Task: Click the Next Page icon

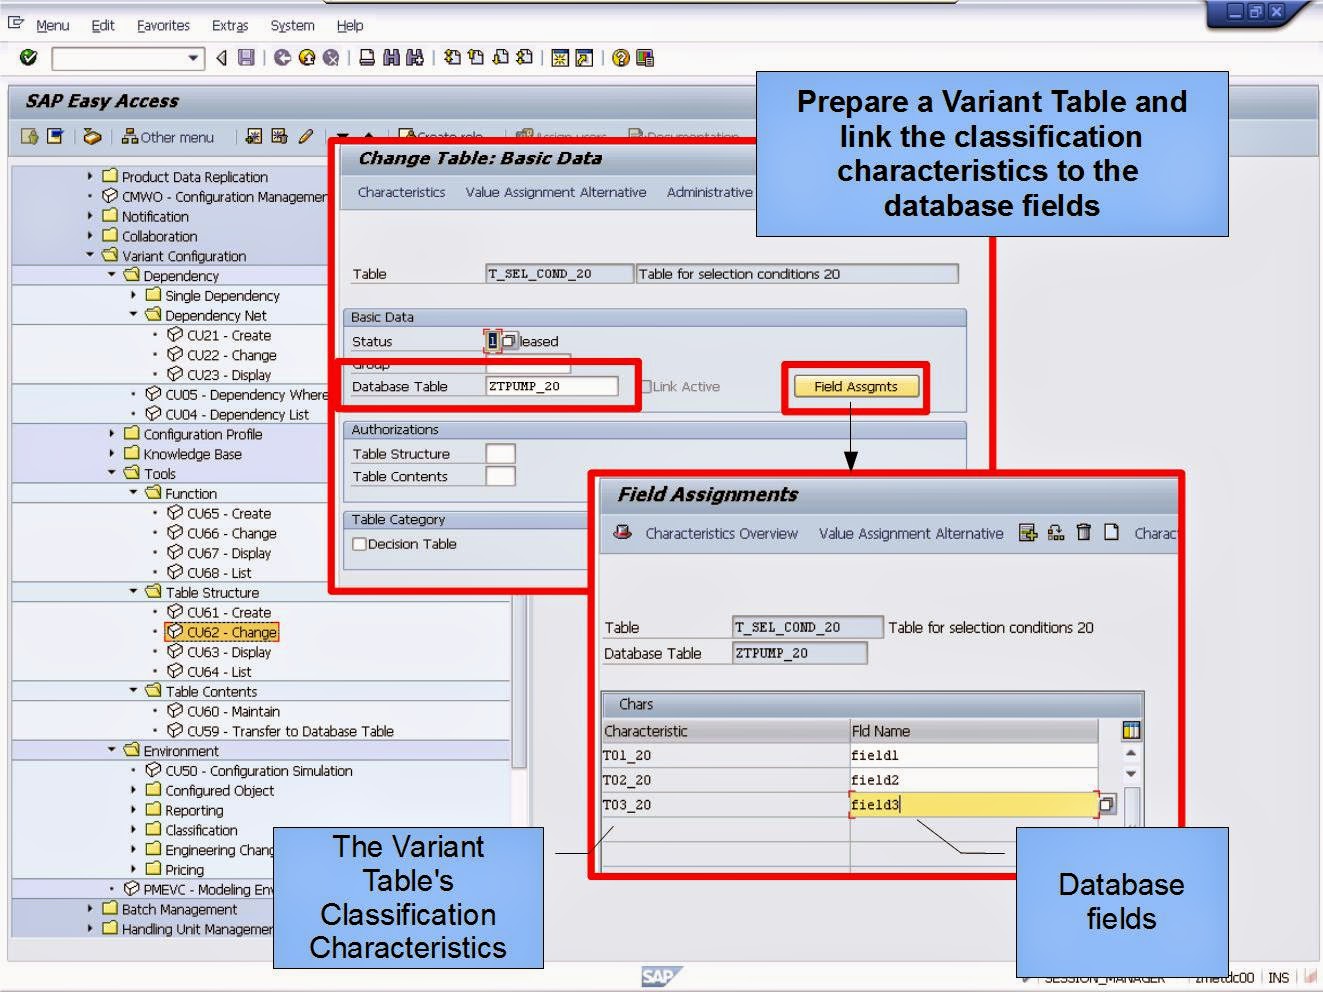Action: pos(500,58)
